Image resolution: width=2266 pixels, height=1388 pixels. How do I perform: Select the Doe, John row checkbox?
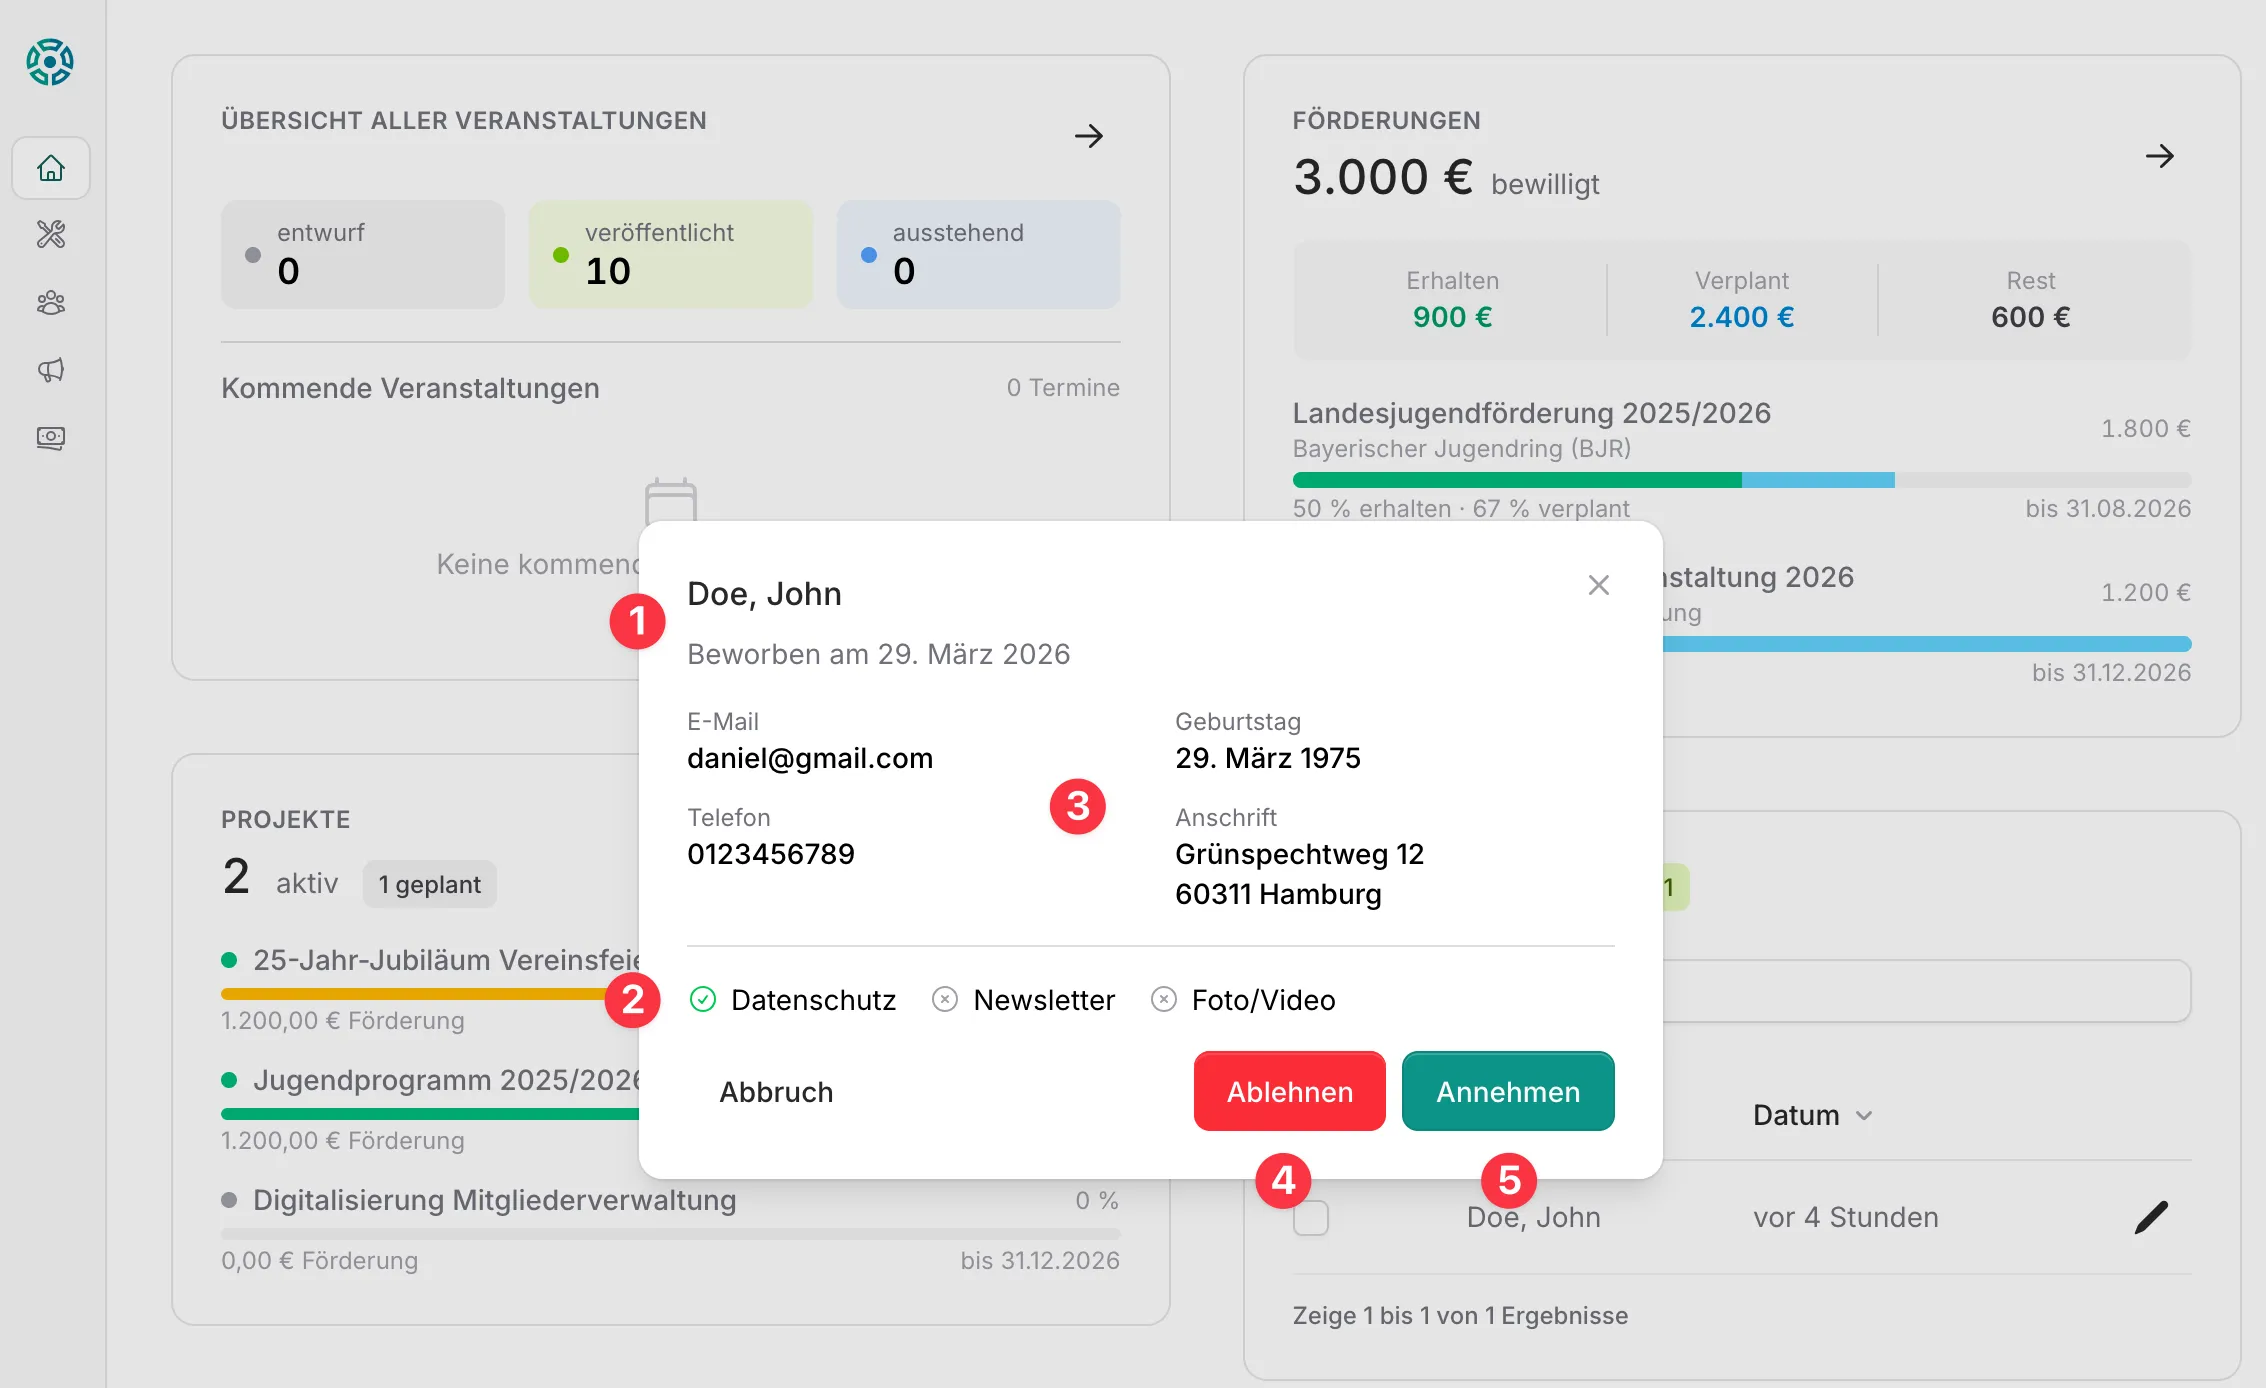(1311, 1217)
